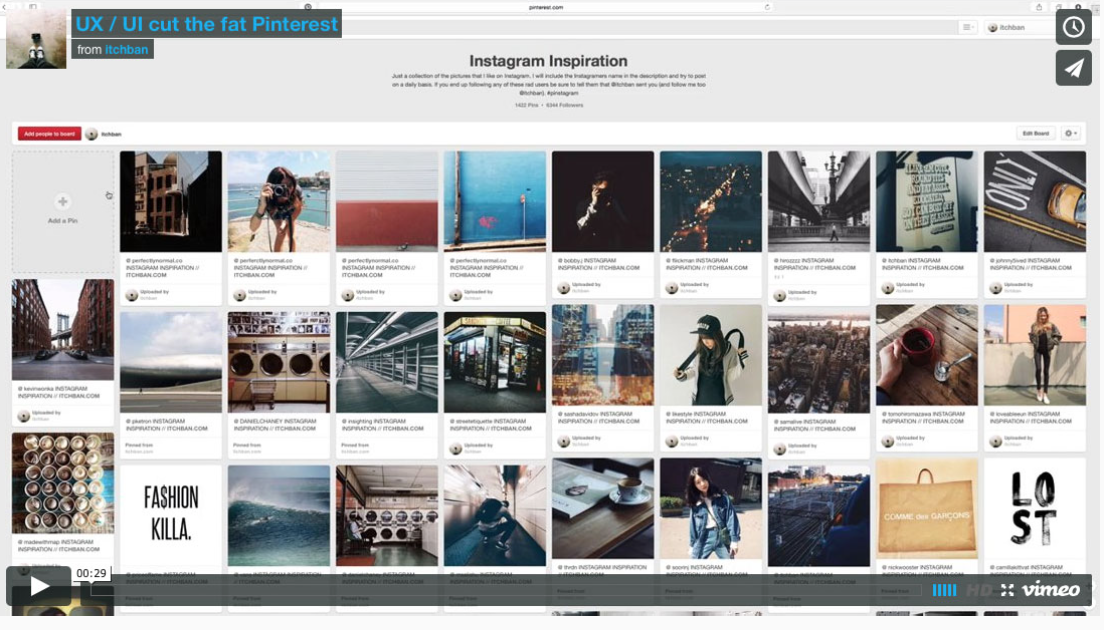Open the uploader portrait beside the title
Image resolution: width=1104 pixels, height=630 pixels.
36,39
